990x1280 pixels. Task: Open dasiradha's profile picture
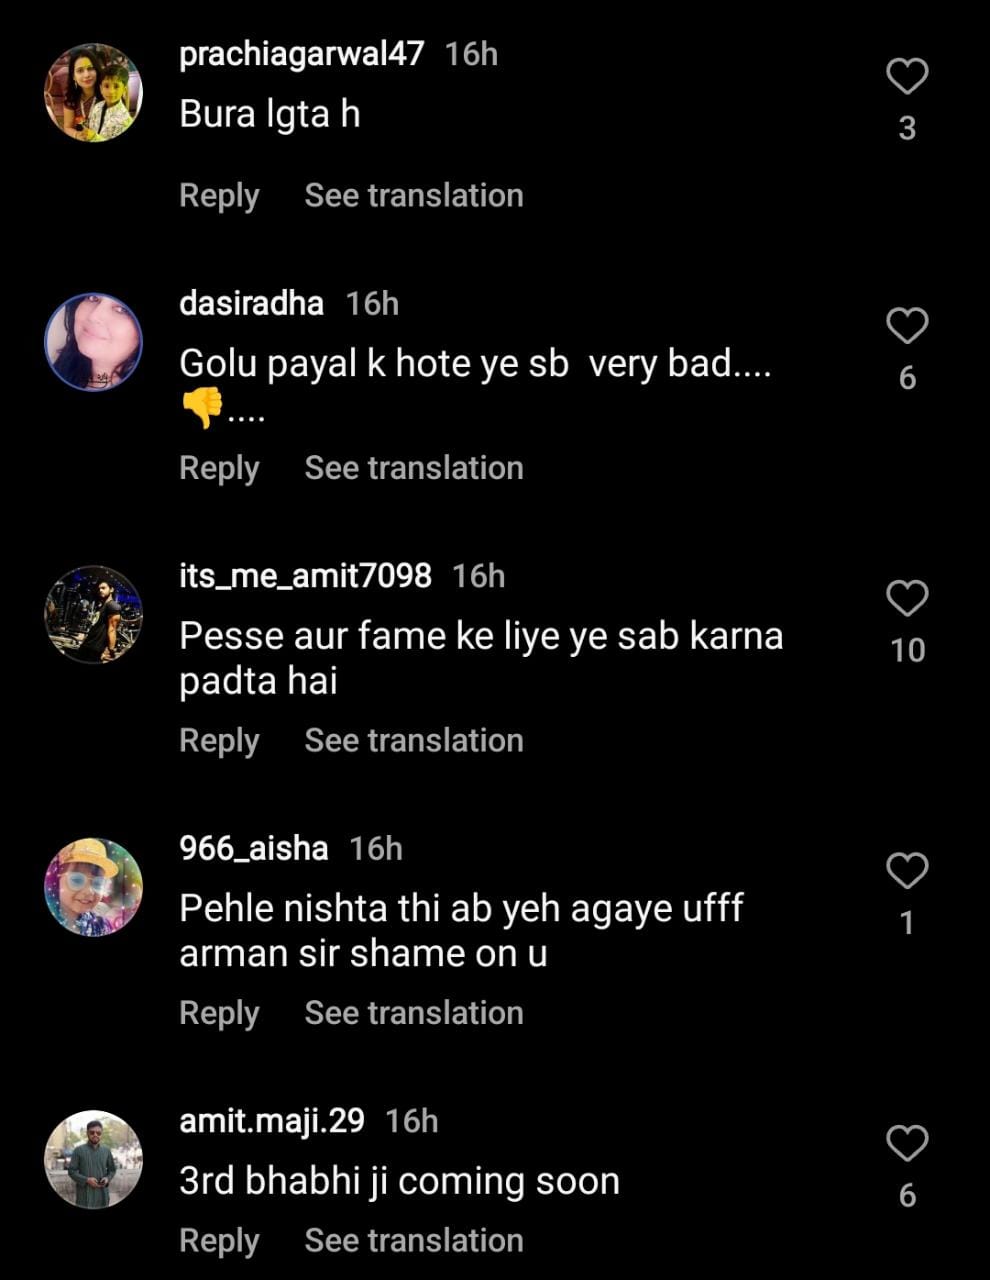coord(94,342)
